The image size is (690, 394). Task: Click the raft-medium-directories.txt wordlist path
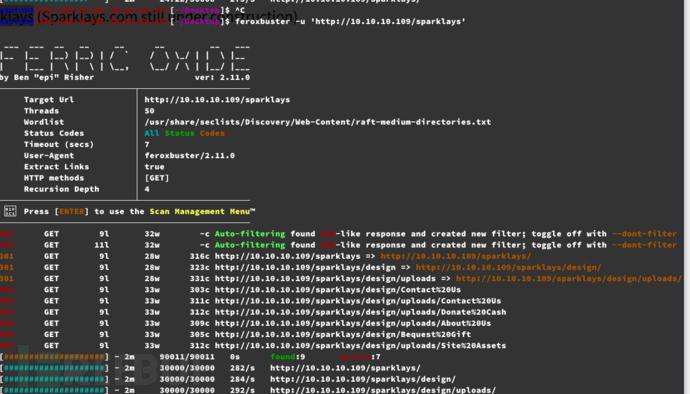point(318,122)
